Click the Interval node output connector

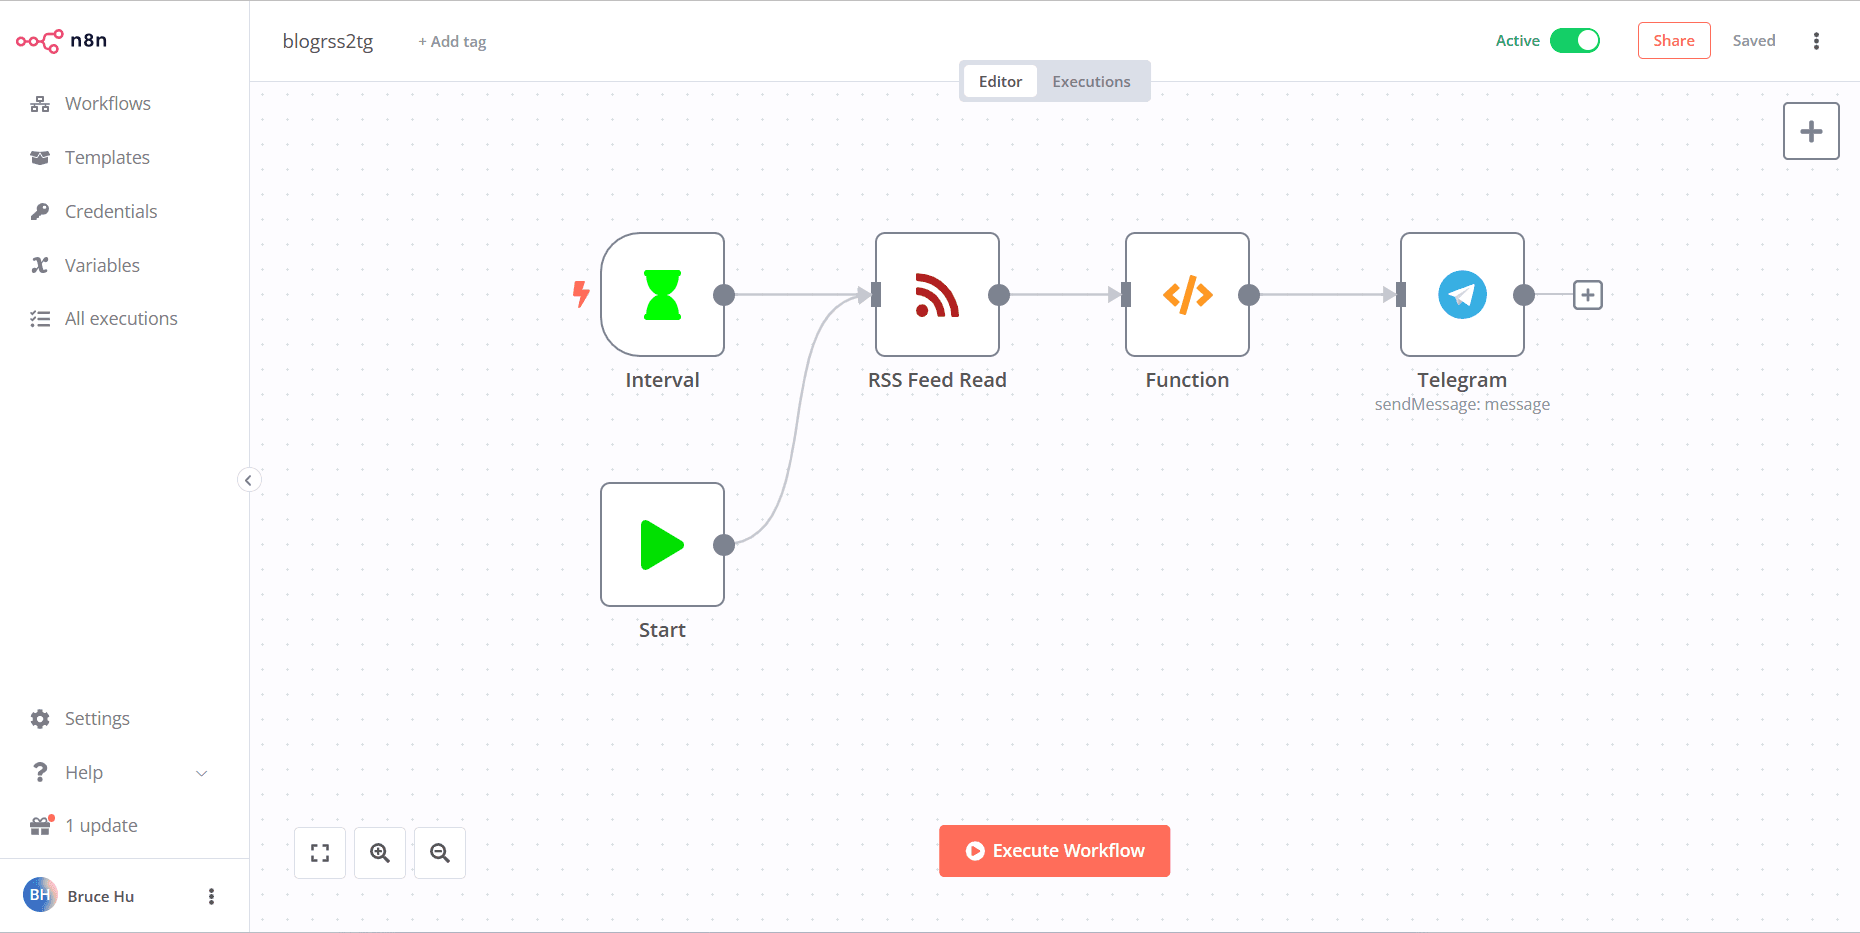(x=724, y=295)
